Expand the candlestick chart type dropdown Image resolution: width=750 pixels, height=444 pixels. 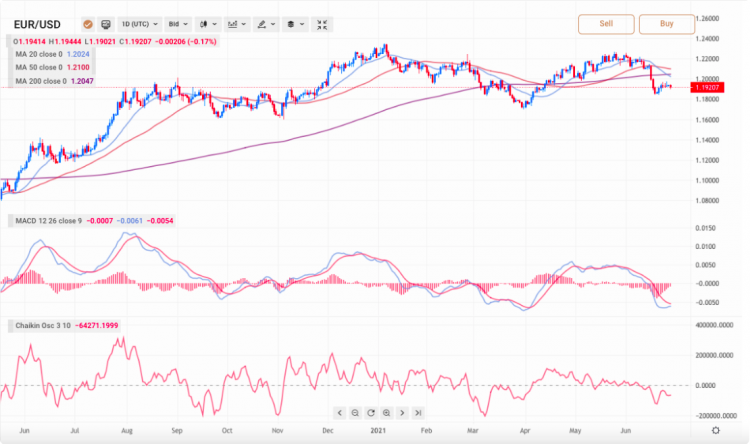(x=208, y=22)
